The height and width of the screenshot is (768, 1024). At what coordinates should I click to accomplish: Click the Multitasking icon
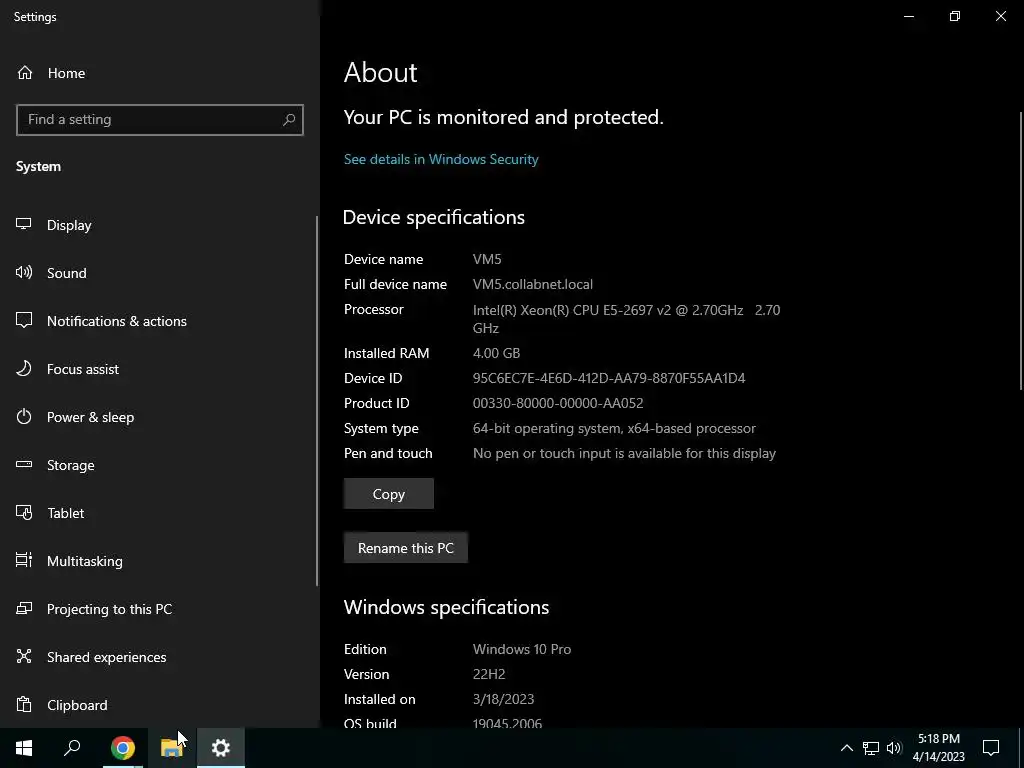coord(24,560)
